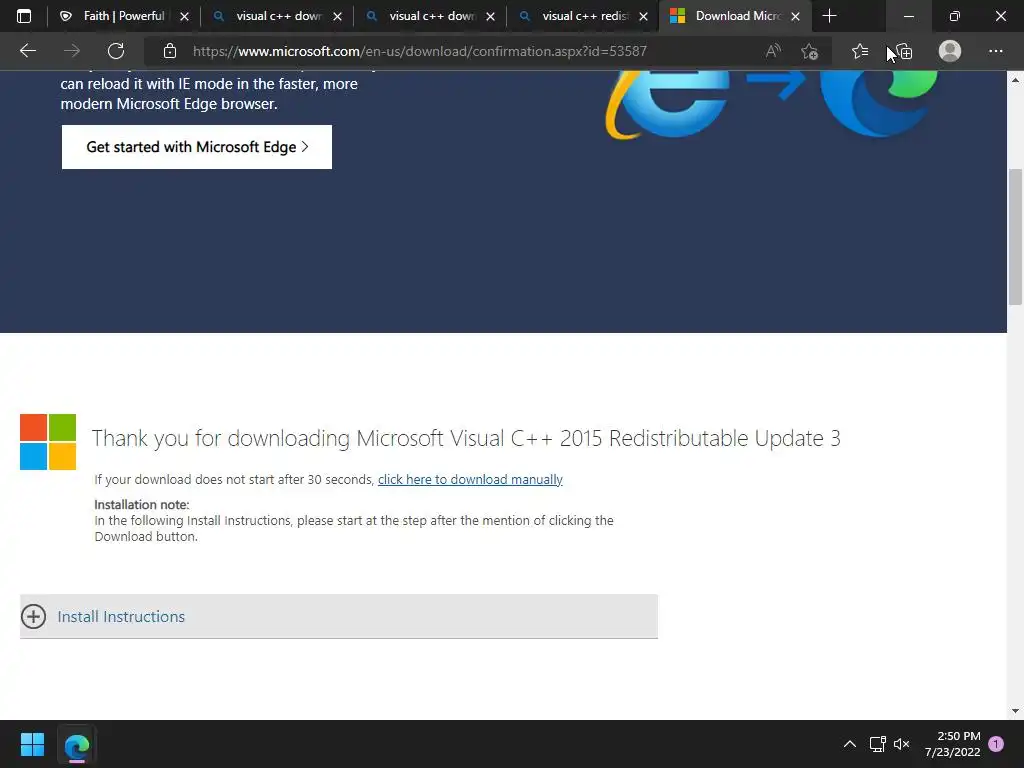Click Get started with Microsoft Edge button
Viewport: 1024px width, 768px height.
[x=197, y=147]
